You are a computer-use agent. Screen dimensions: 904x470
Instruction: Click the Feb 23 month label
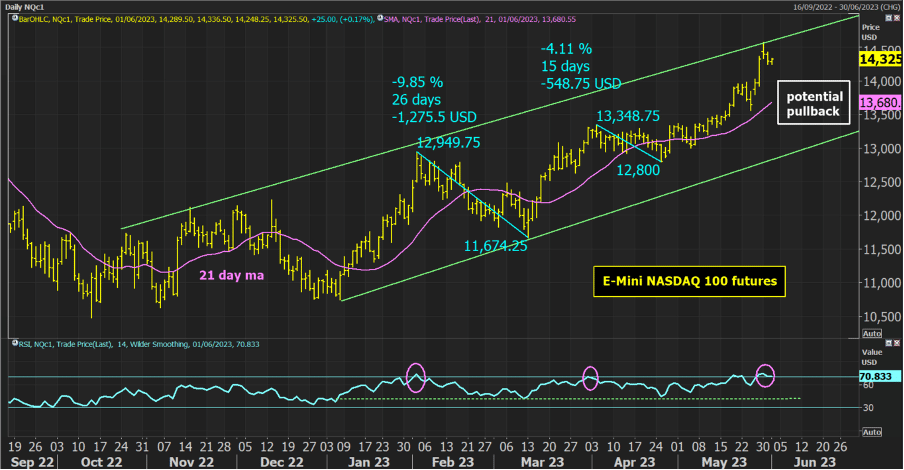pos(453,462)
